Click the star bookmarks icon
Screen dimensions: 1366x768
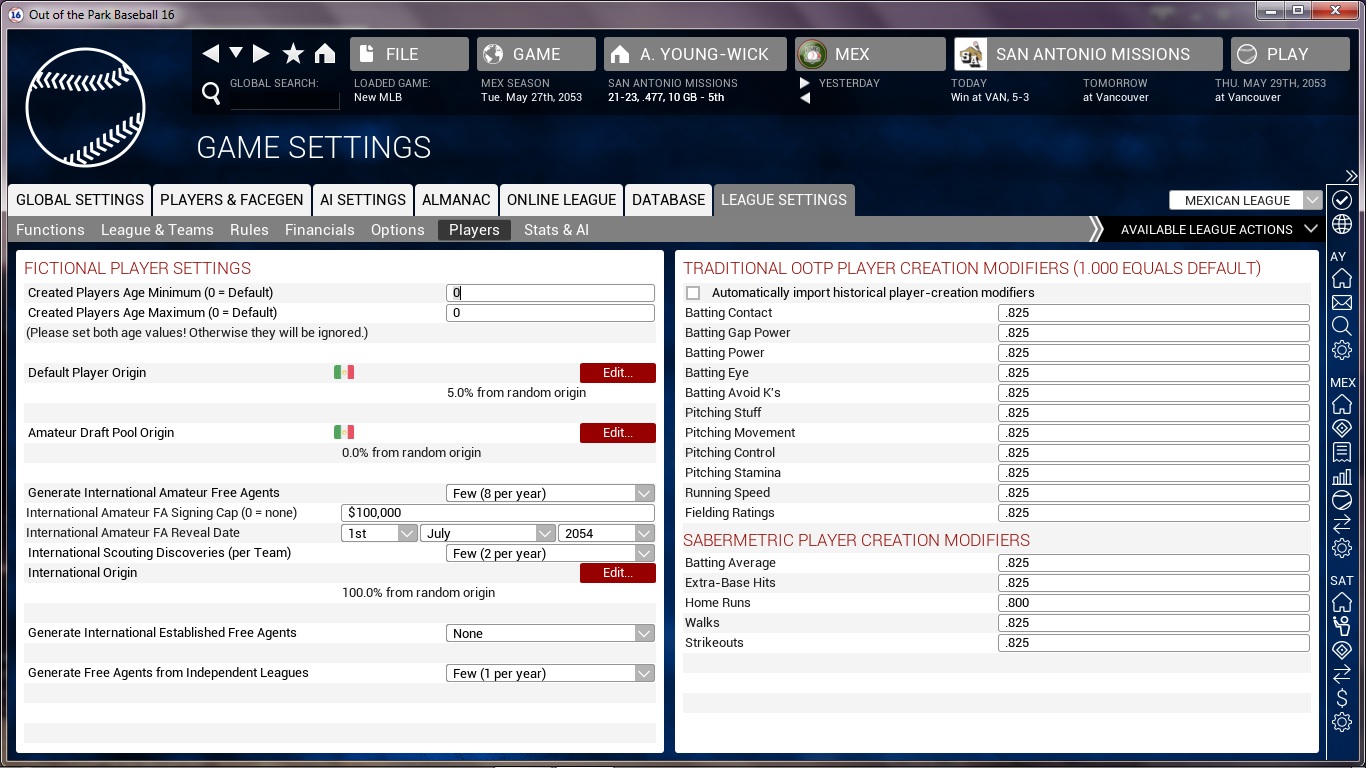click(x=293, y=54)
